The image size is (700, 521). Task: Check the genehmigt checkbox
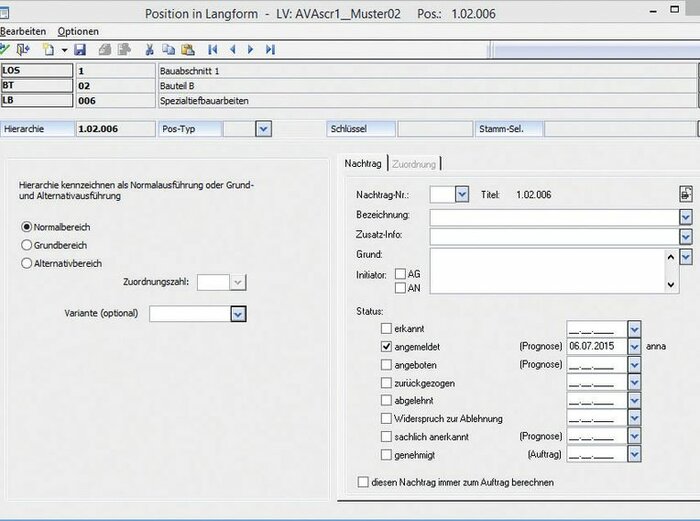coord(386,455)
